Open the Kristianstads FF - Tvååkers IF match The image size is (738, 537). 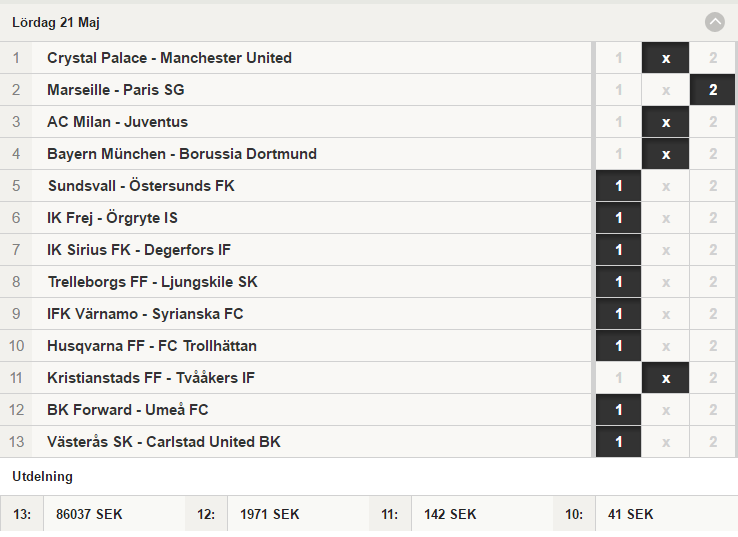point(296,378)
